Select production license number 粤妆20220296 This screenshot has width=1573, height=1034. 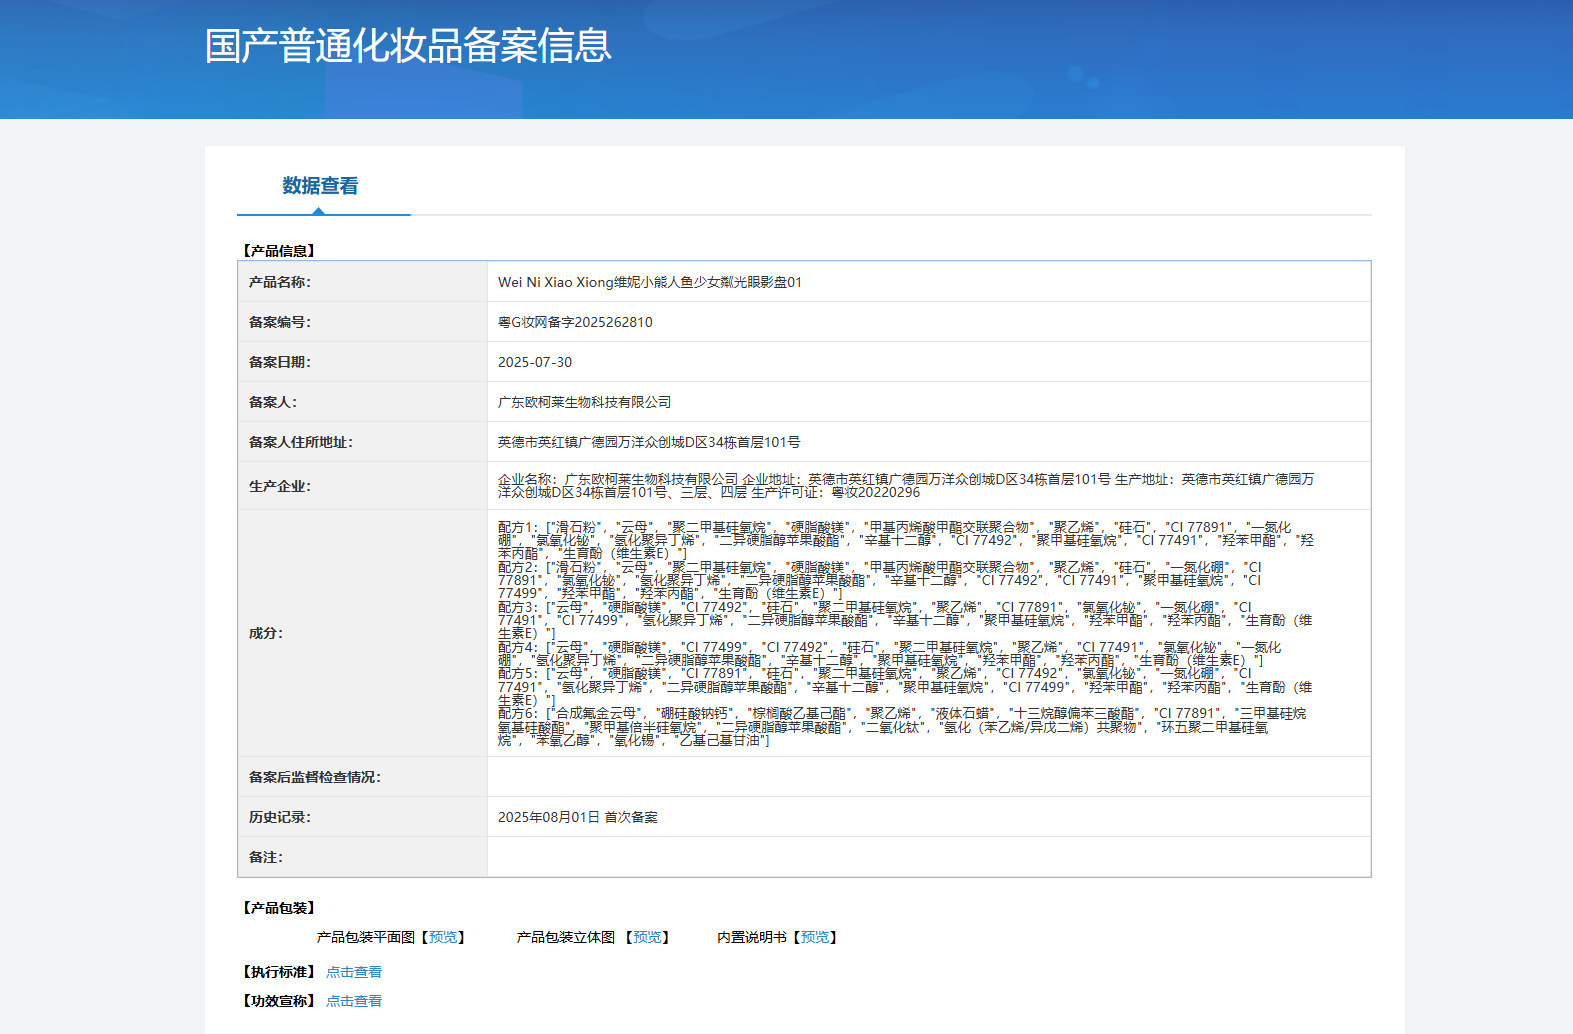875,492
